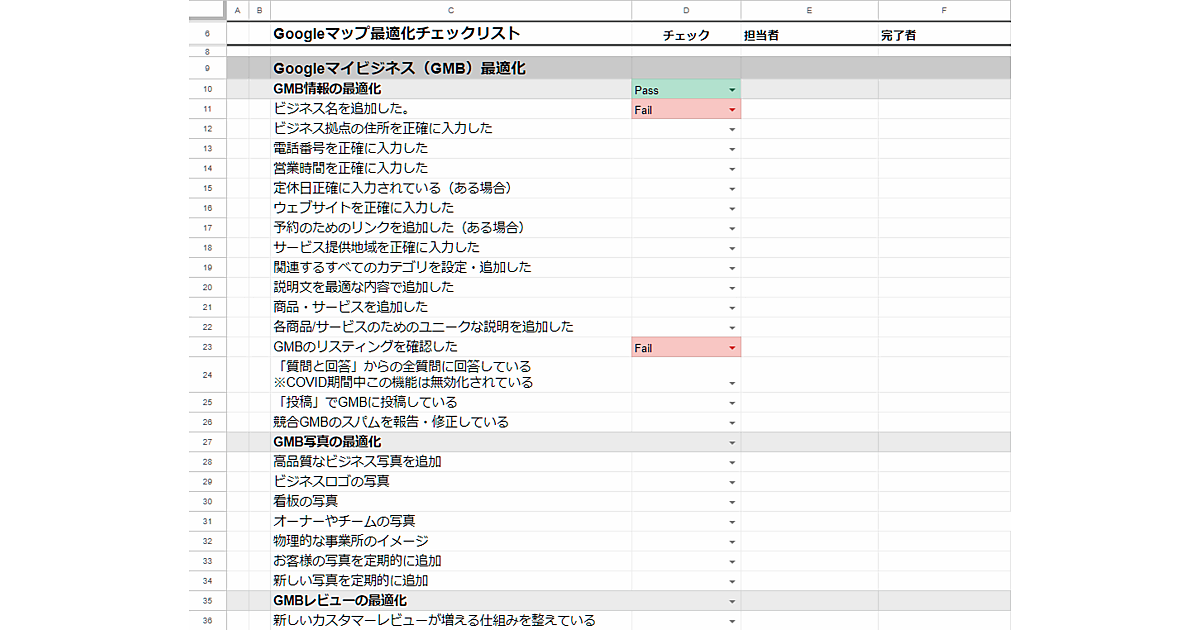The image size is (1200, 630).
Task: Click the チェック column heading cell
Action: click(686, 35)
